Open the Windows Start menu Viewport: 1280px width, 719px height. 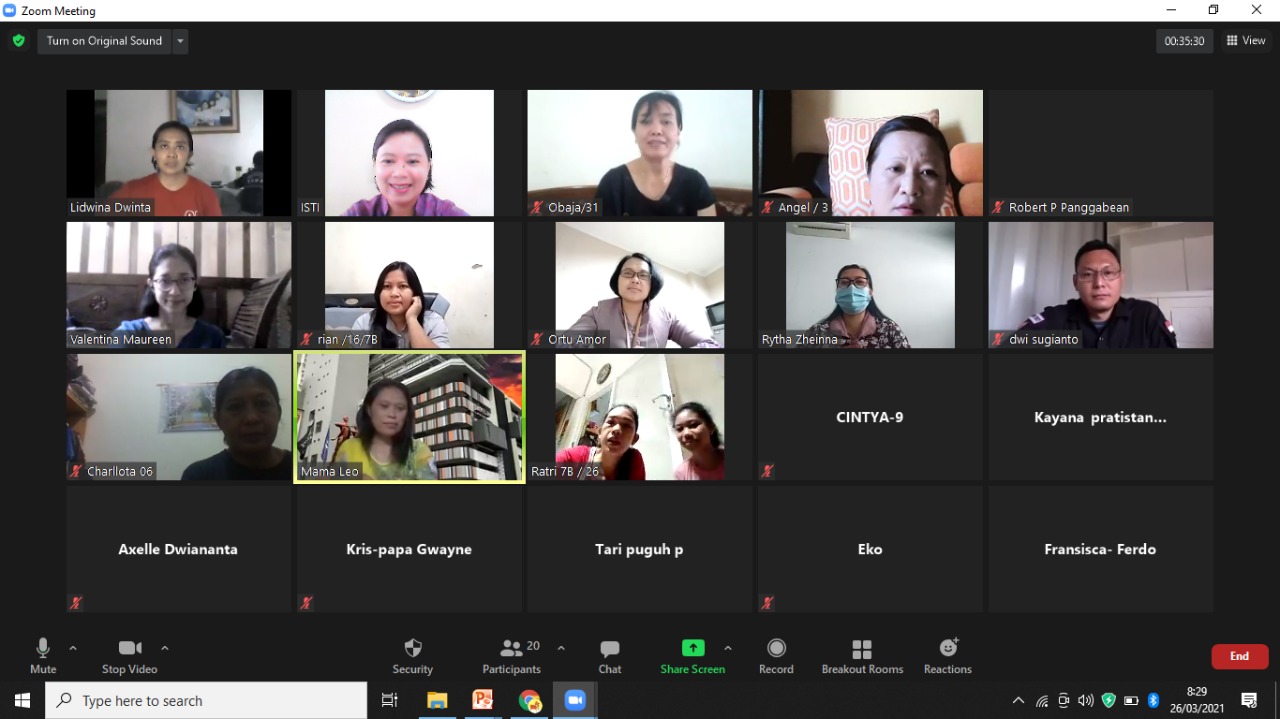tap(22, 700)
